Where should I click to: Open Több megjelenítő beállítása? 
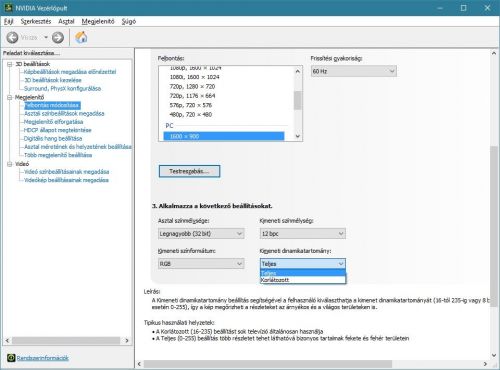(x=58, y=155)
